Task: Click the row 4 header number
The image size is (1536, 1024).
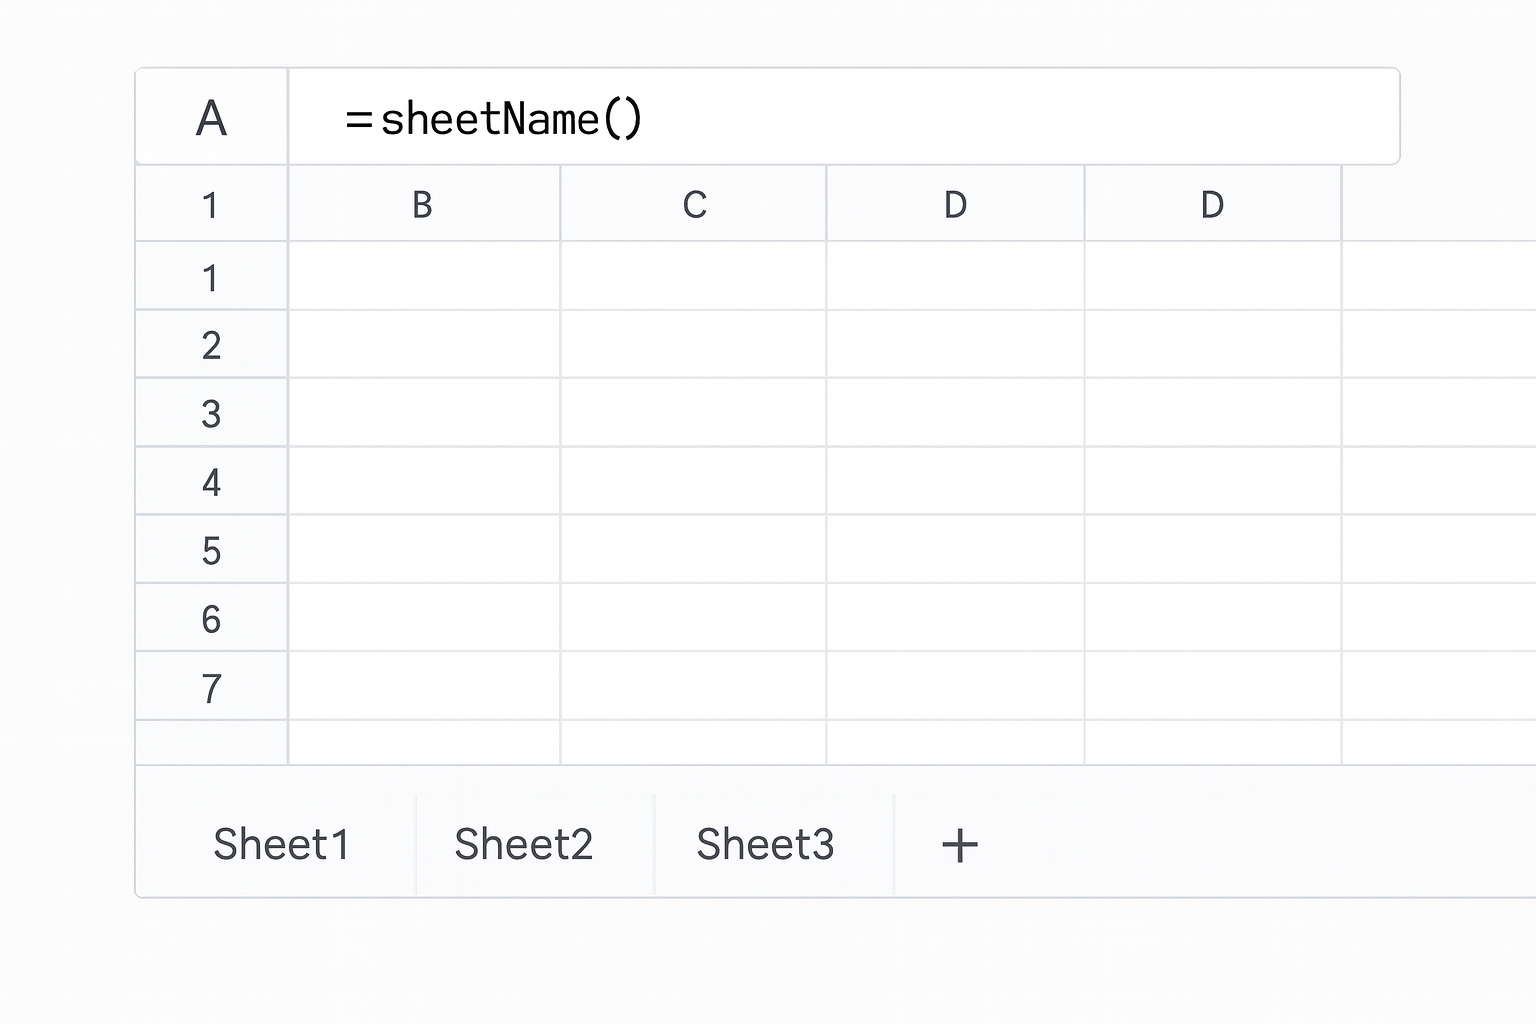Action: coord(211,482)
